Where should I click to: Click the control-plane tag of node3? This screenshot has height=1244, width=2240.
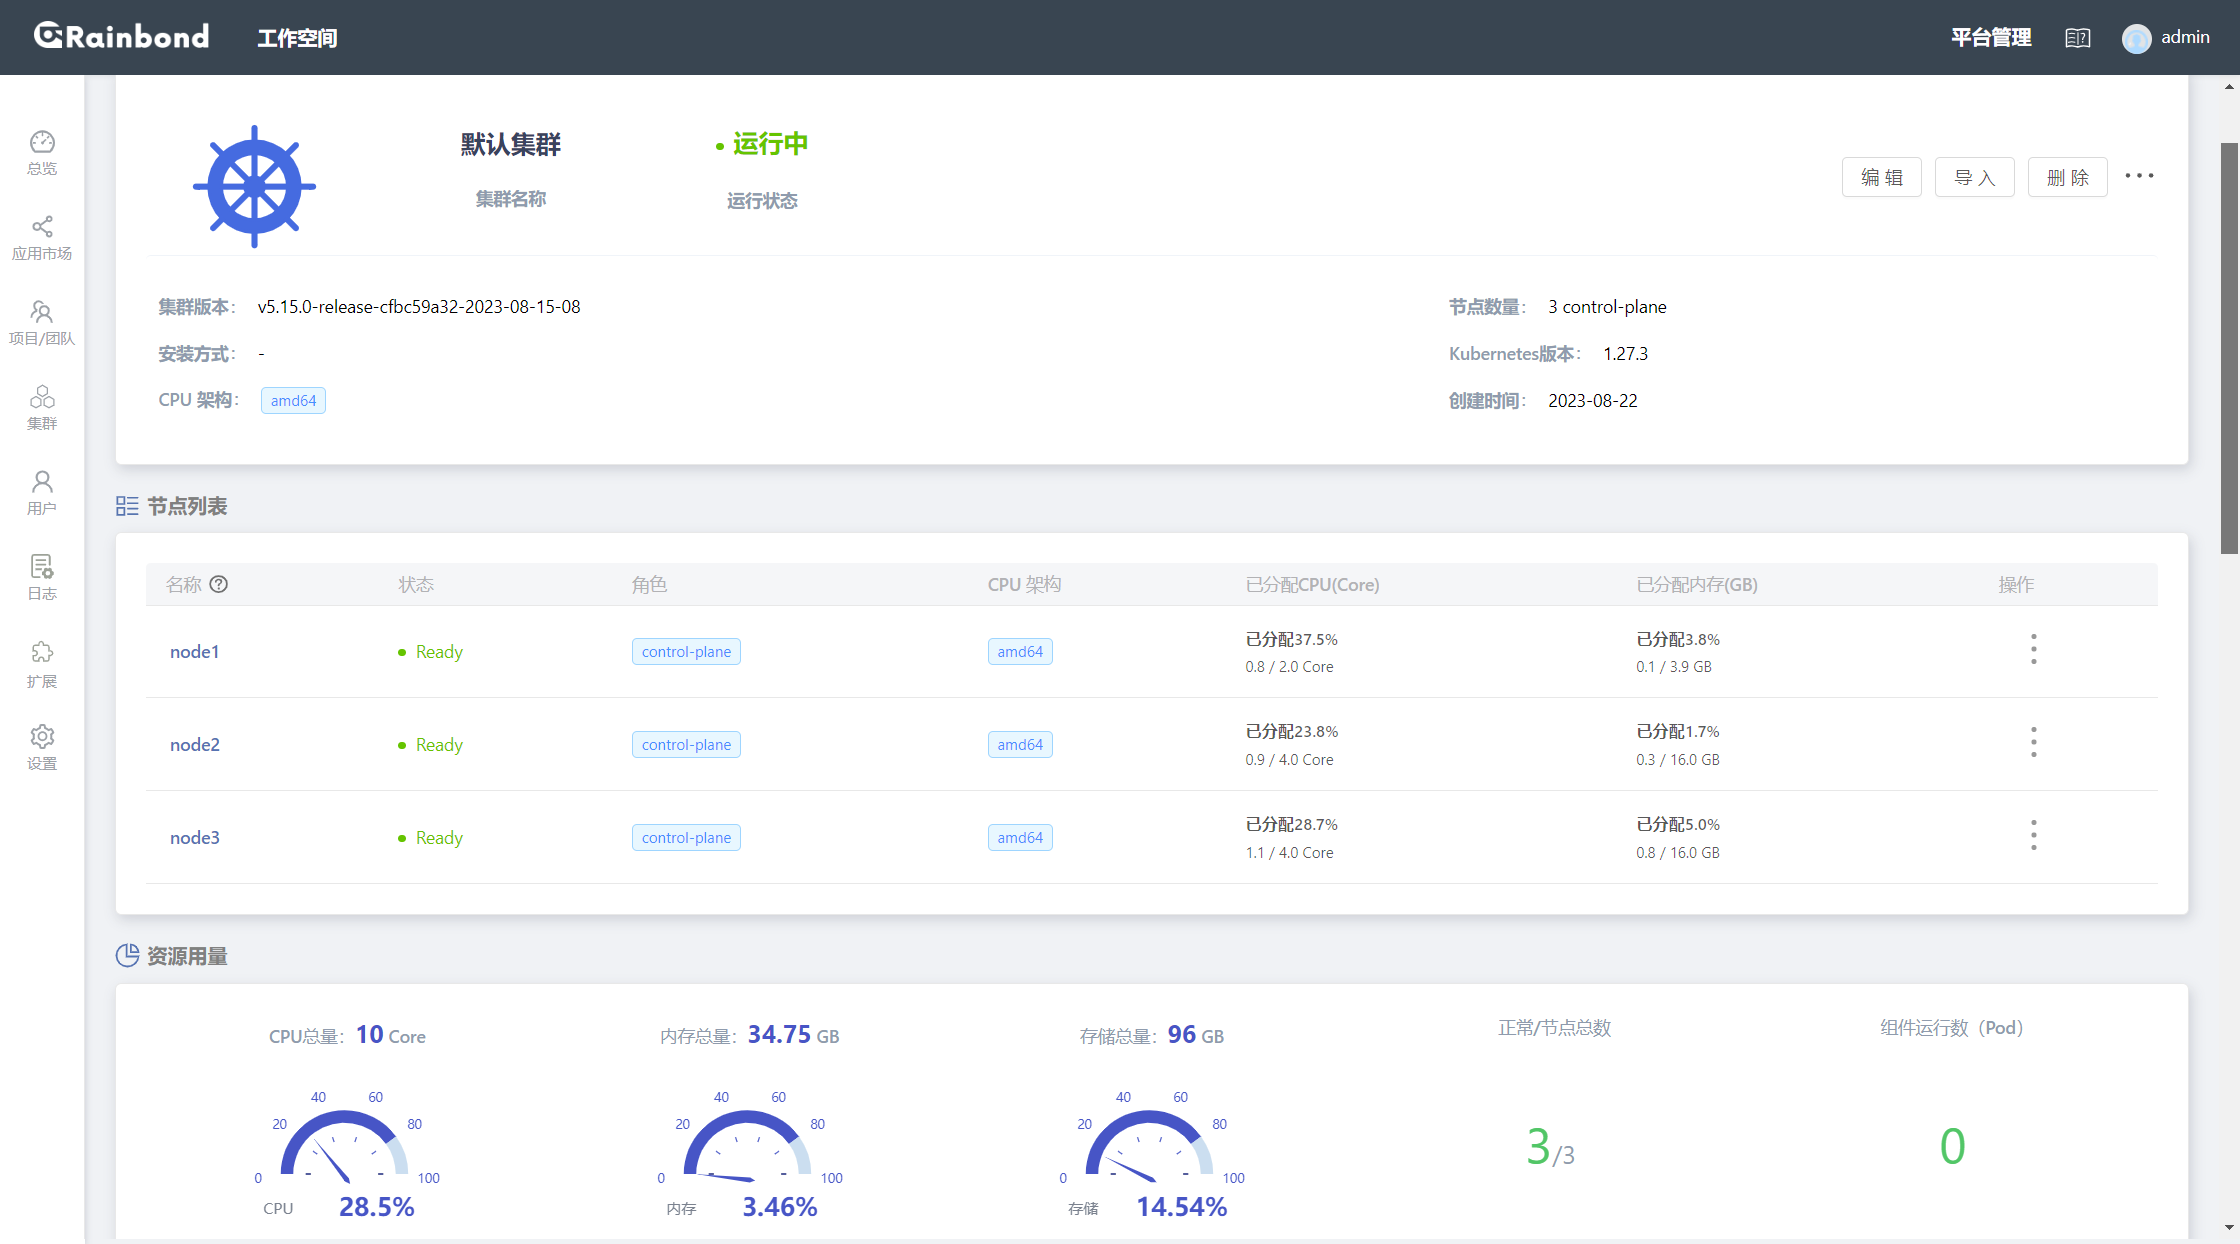pos(686,837)
